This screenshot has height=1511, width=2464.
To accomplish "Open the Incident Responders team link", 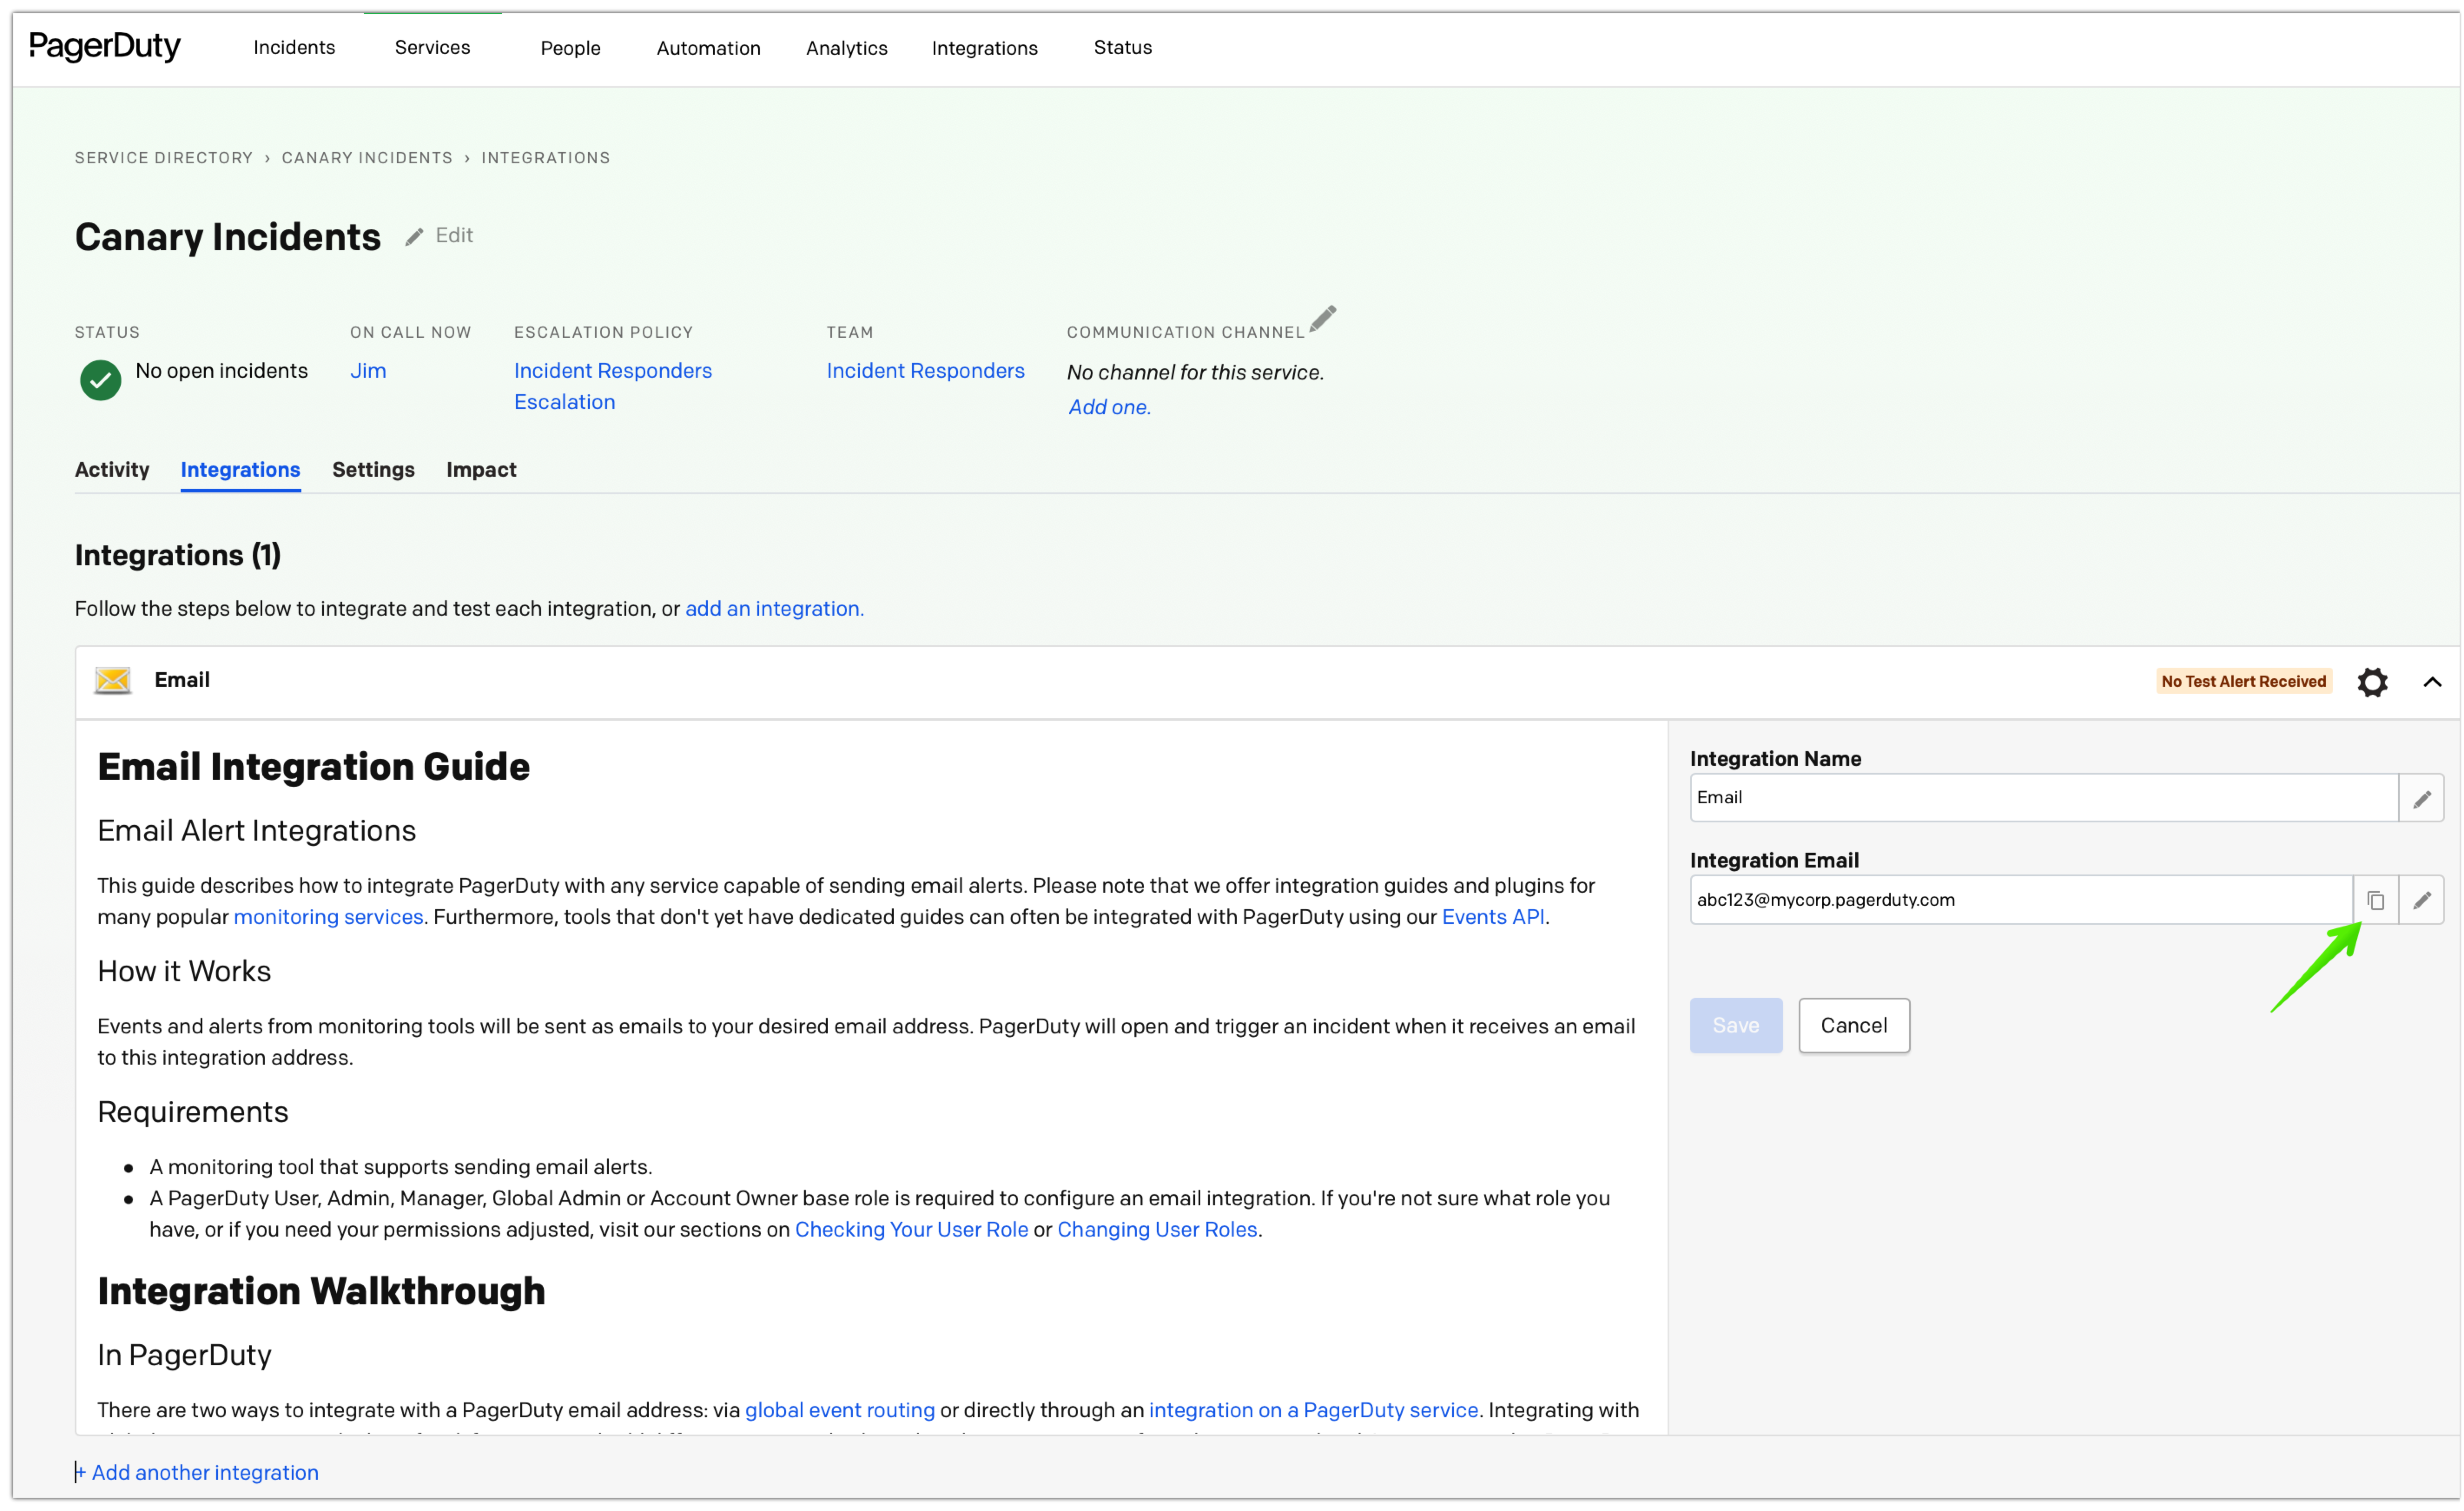I will point(925,371).
